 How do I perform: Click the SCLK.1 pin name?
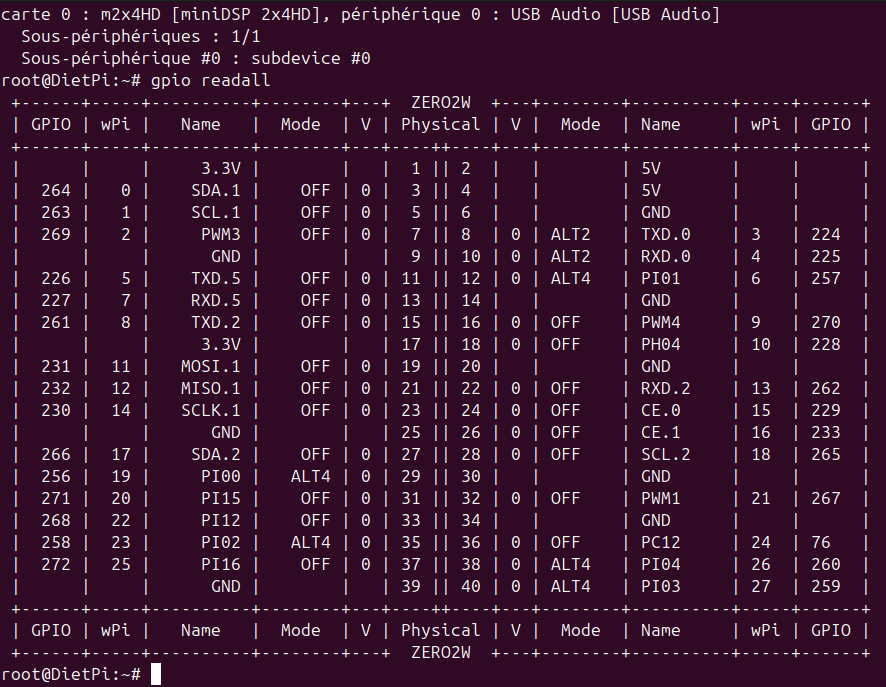pyautogui.click(x=211, y=411)
